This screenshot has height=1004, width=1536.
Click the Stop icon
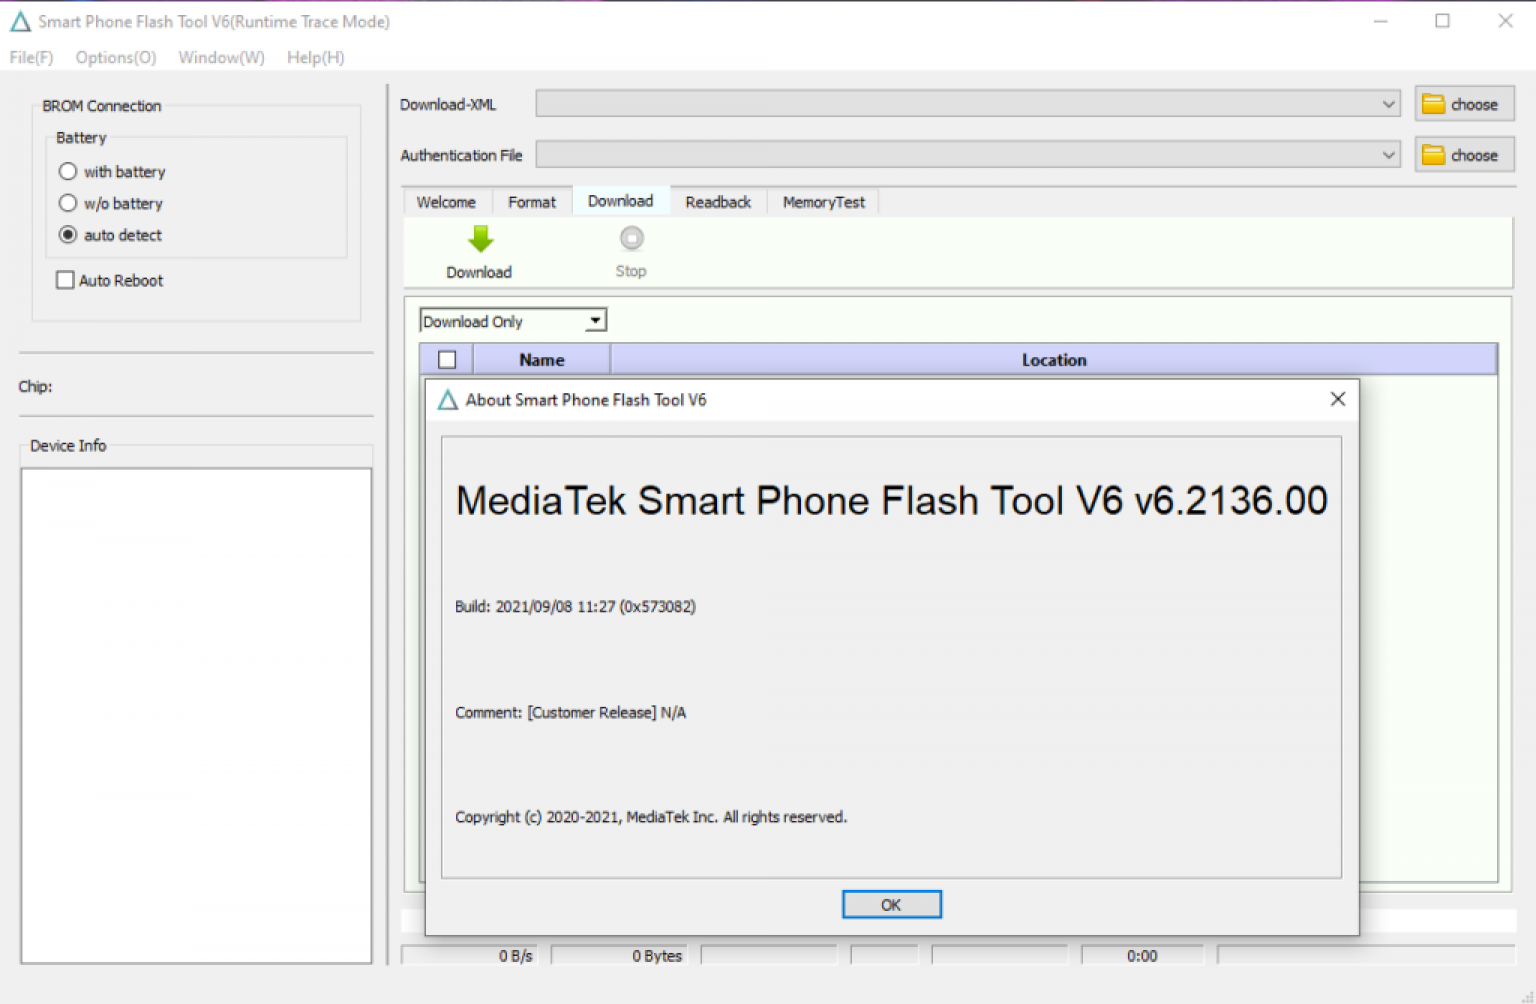(631, 240)
